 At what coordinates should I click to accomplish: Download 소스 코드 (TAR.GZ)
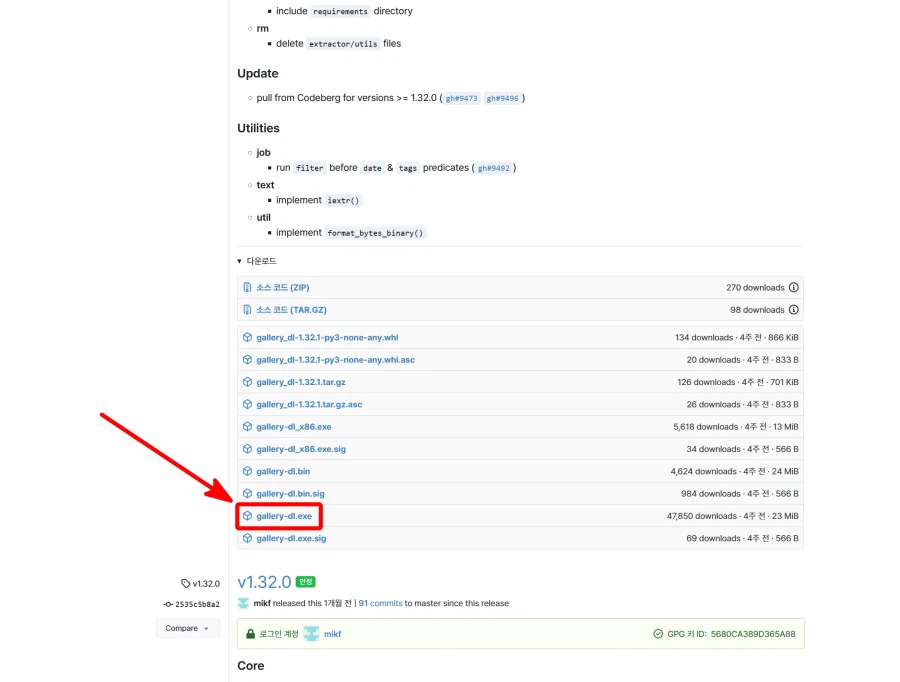pos(291,310)
